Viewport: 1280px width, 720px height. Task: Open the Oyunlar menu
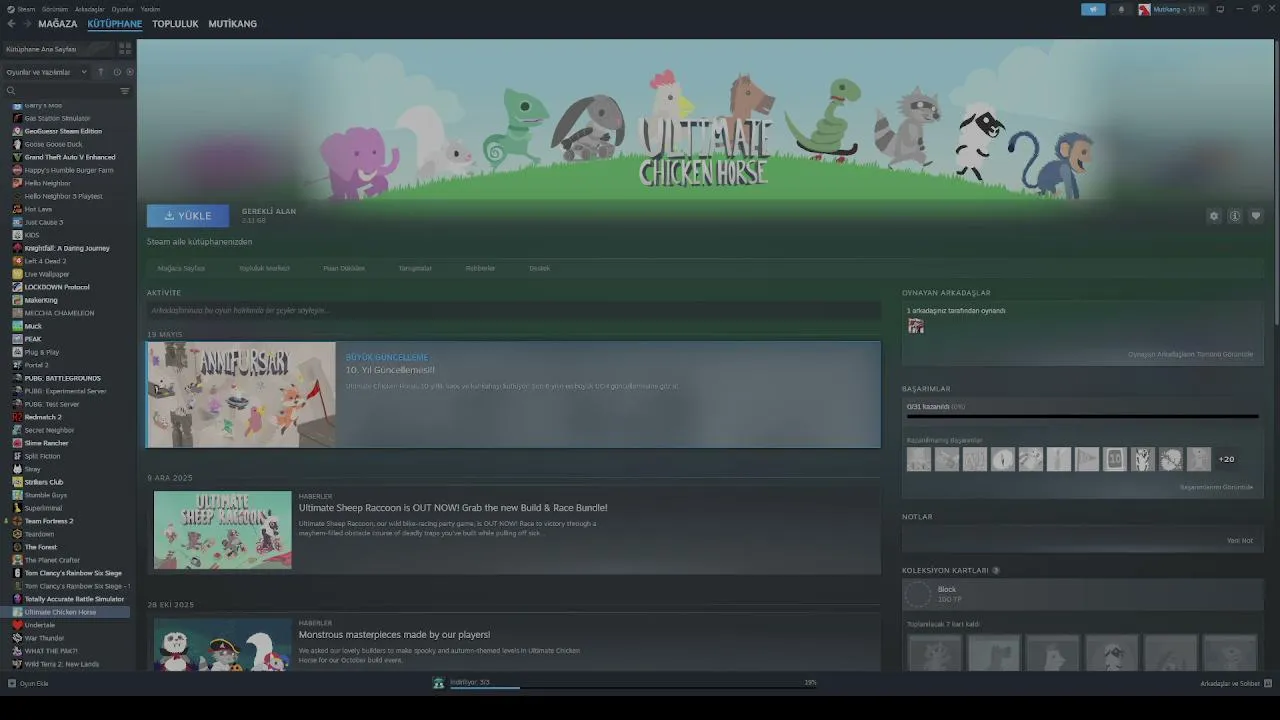[x=123, y=9]
